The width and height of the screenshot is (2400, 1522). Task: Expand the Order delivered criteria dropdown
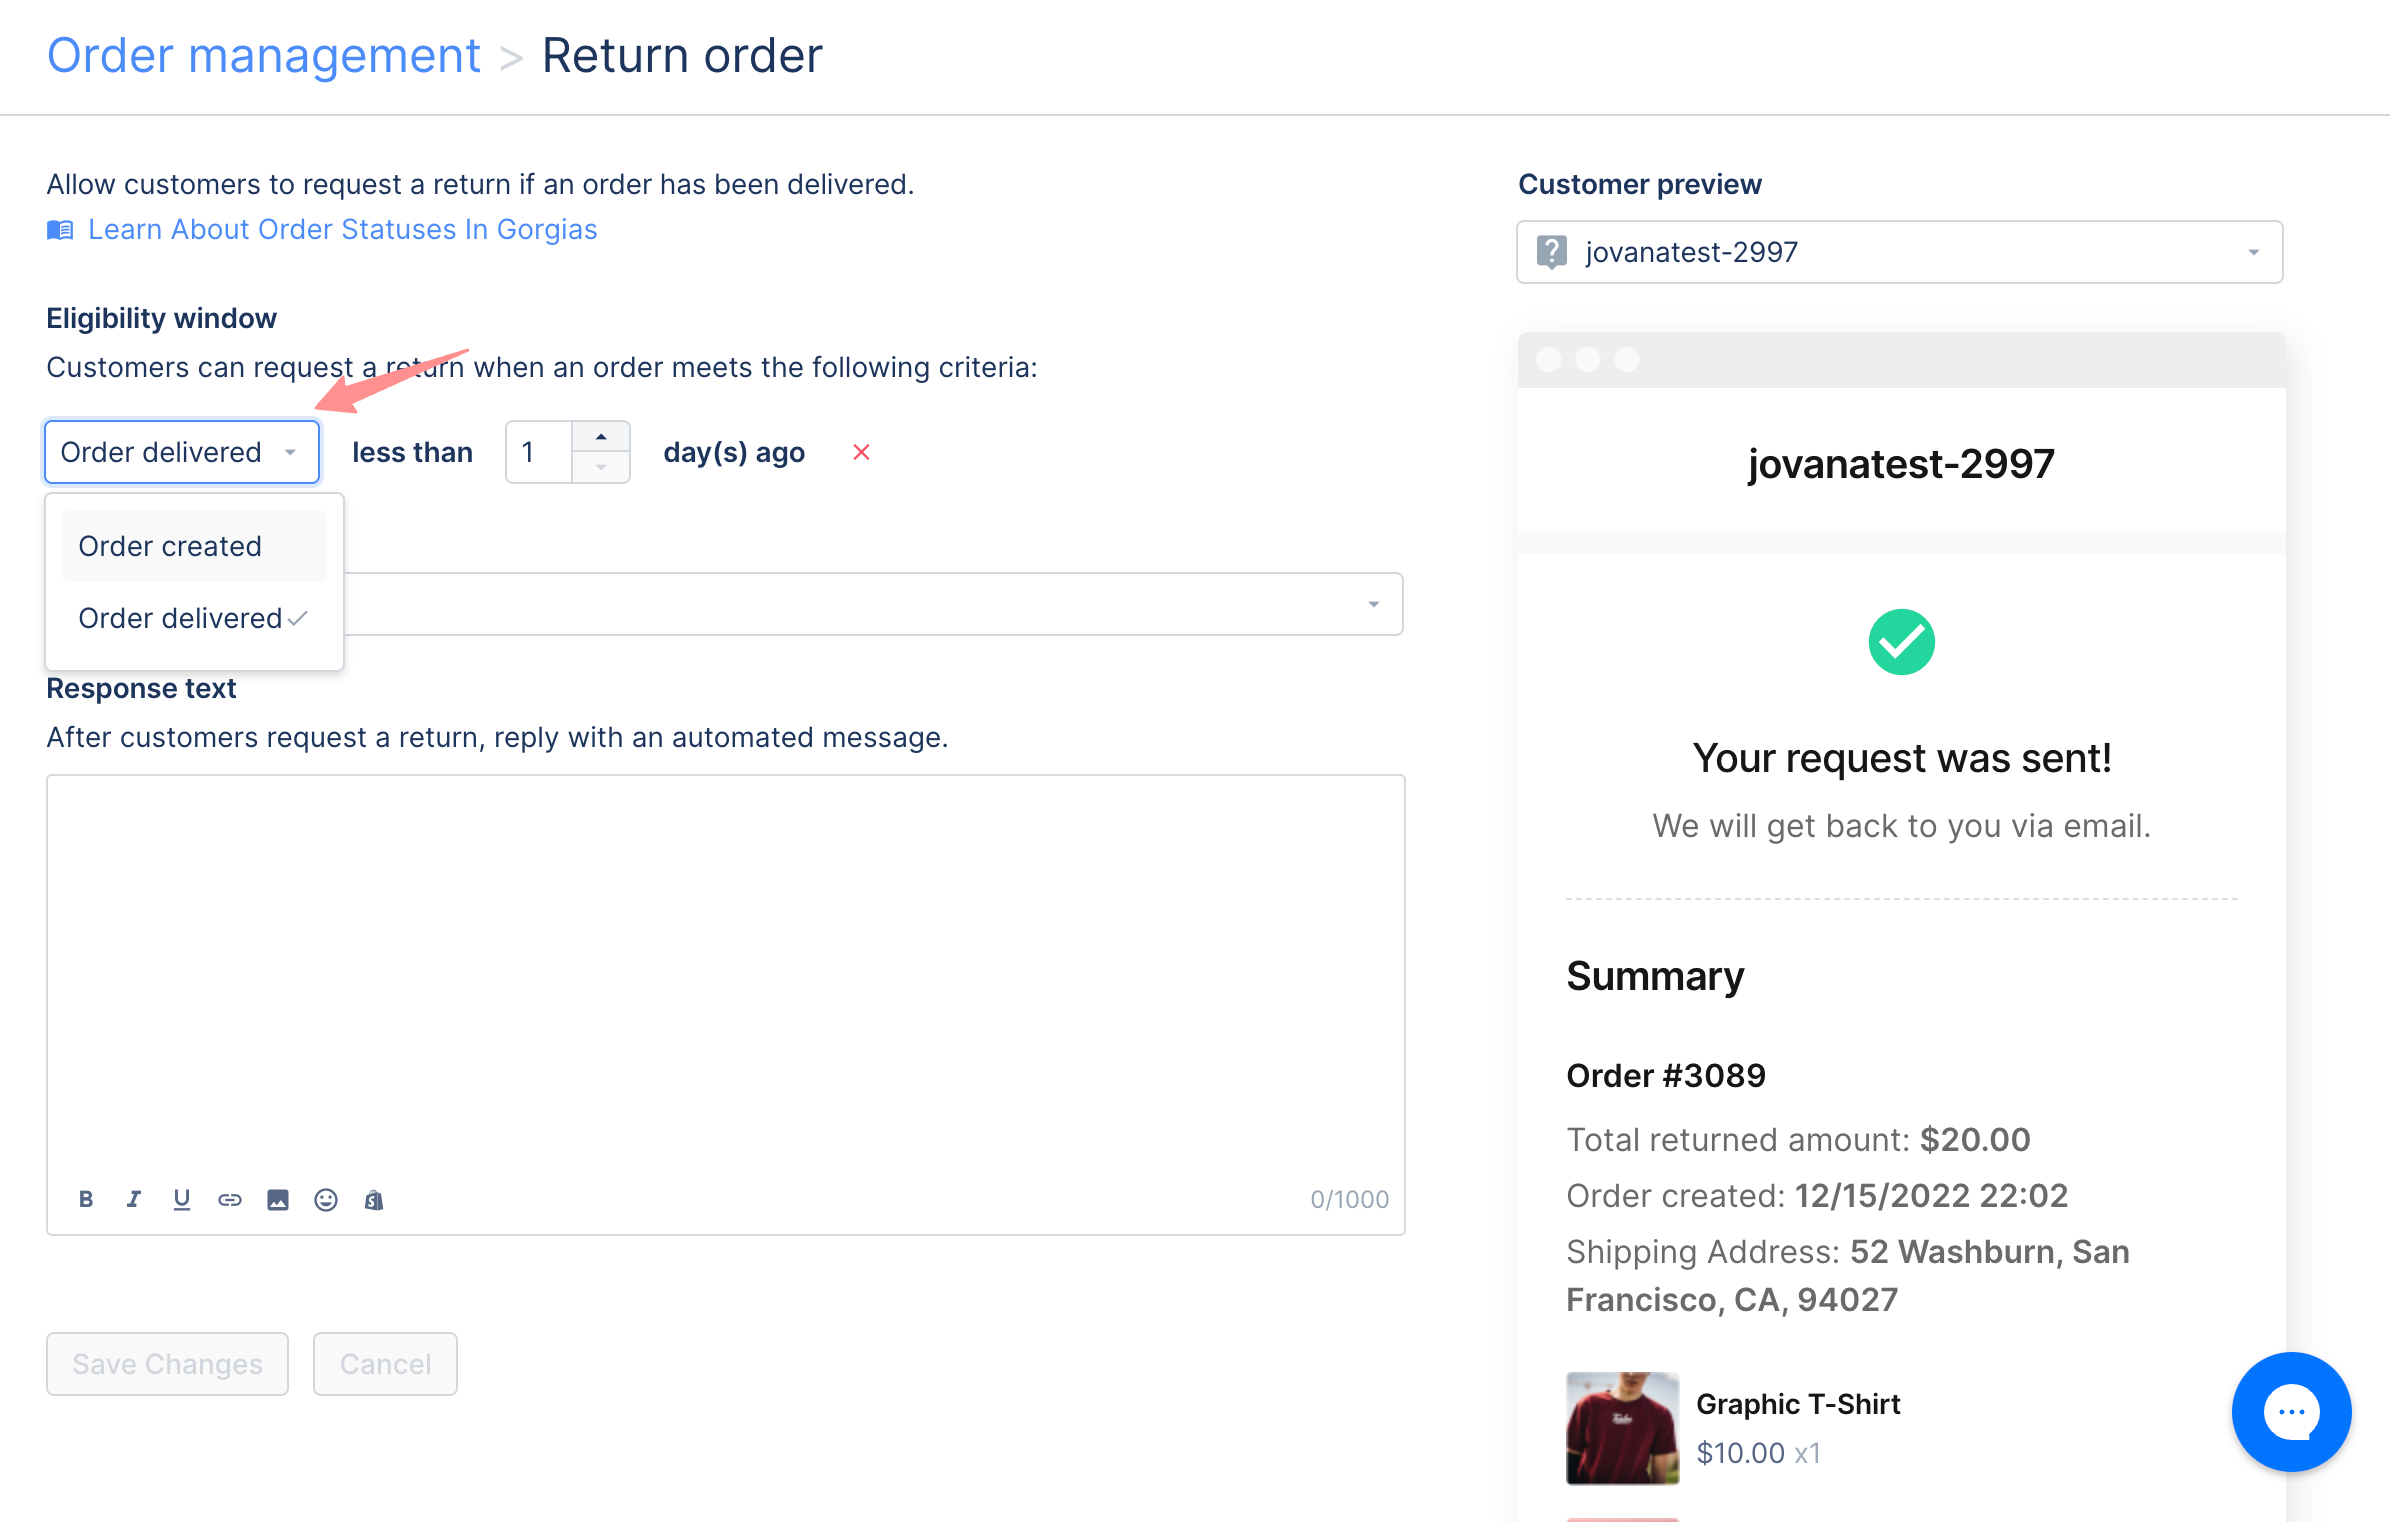(182, 452)
